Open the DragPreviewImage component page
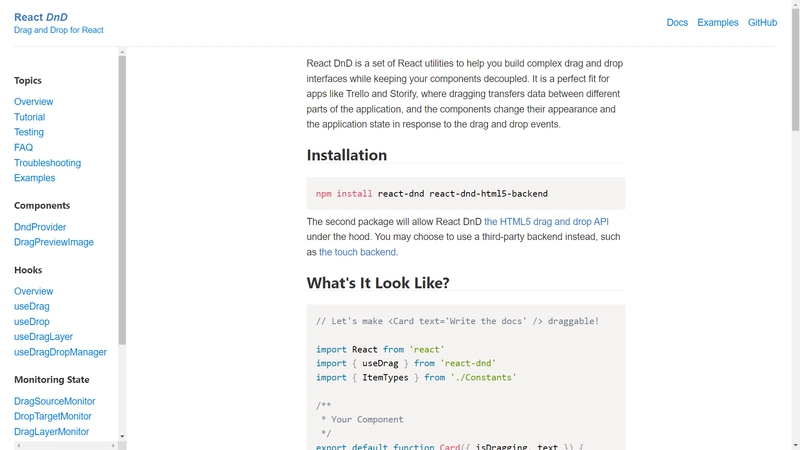 click(x=54, y=242)
